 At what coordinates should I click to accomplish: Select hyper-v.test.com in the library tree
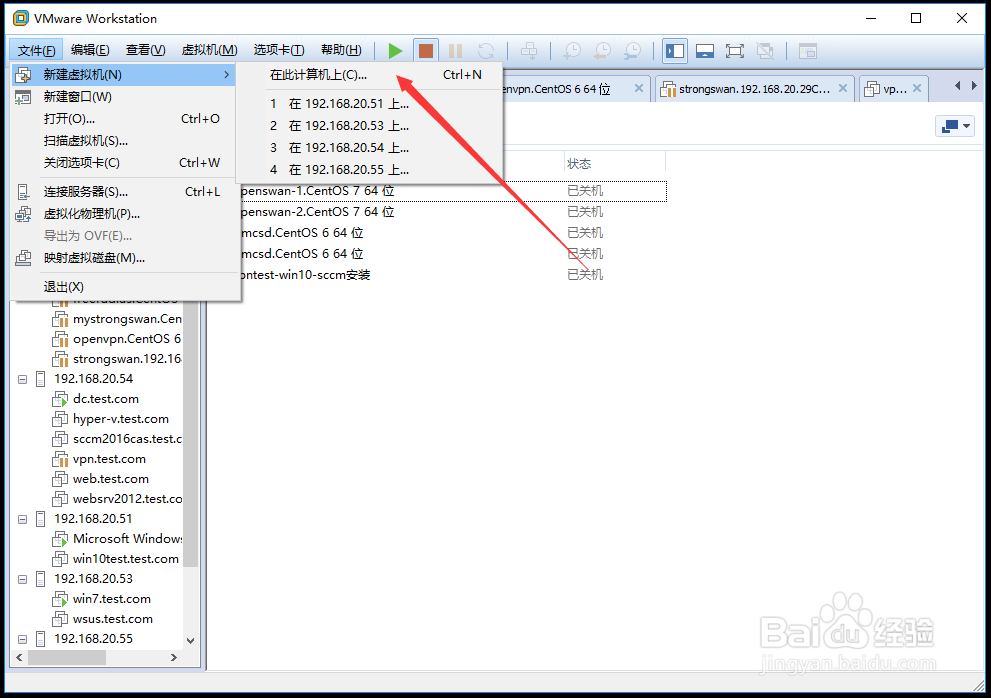coord(121,419)
